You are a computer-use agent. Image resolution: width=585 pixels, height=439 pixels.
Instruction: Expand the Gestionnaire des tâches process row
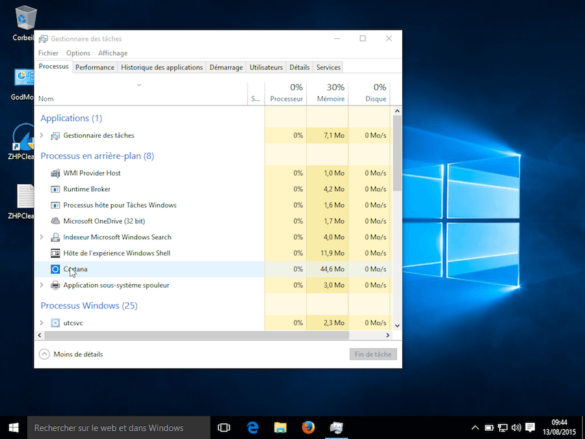click(x=42, y=135)
